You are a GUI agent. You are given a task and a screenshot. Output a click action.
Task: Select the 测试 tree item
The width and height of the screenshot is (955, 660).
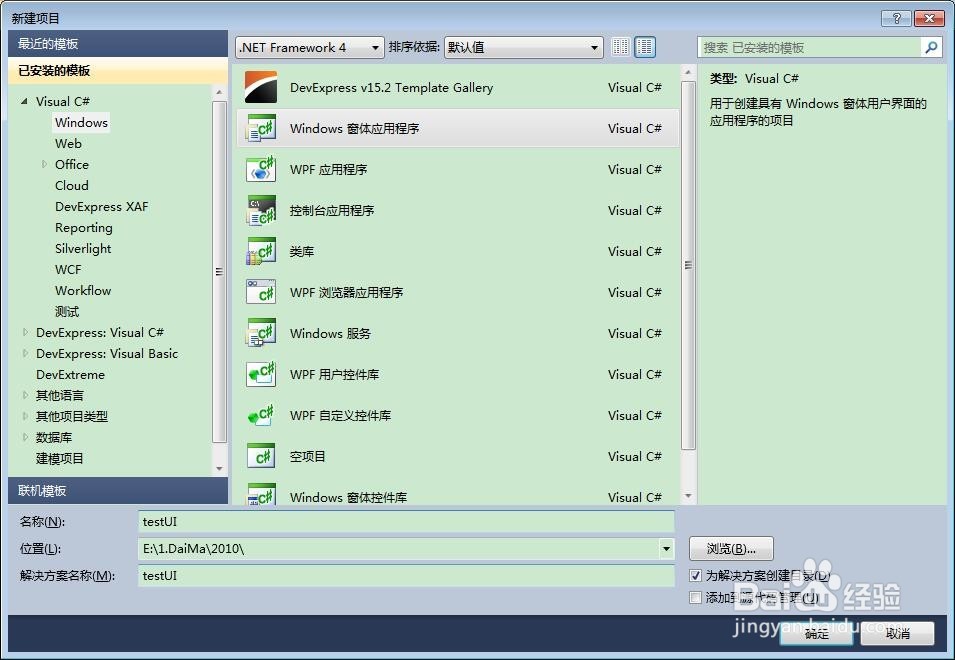tap(67, 312)
